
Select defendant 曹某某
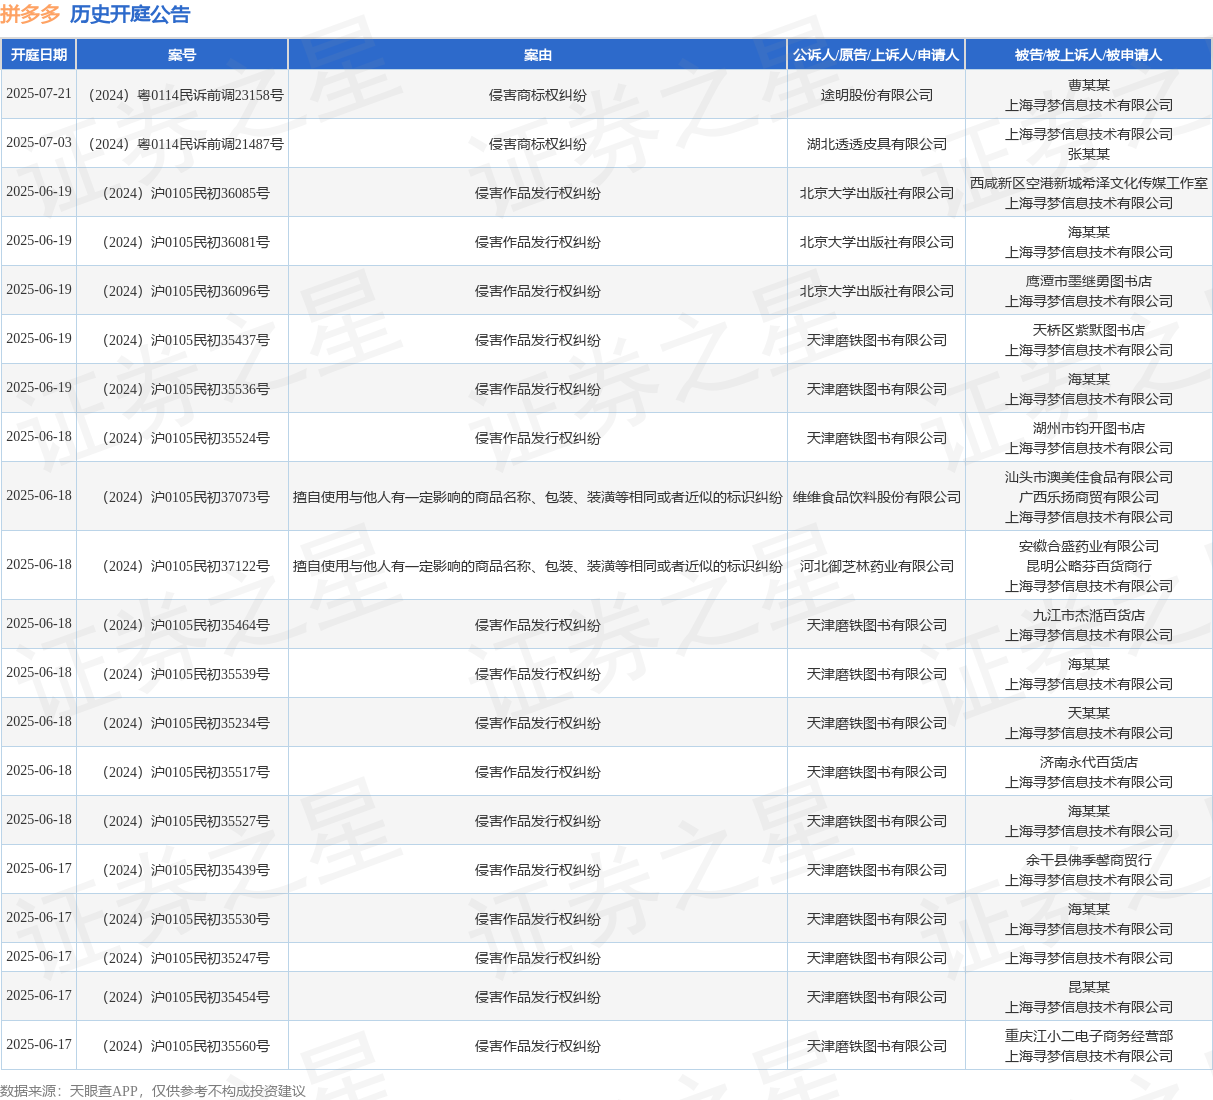[x=1089, y=86]
